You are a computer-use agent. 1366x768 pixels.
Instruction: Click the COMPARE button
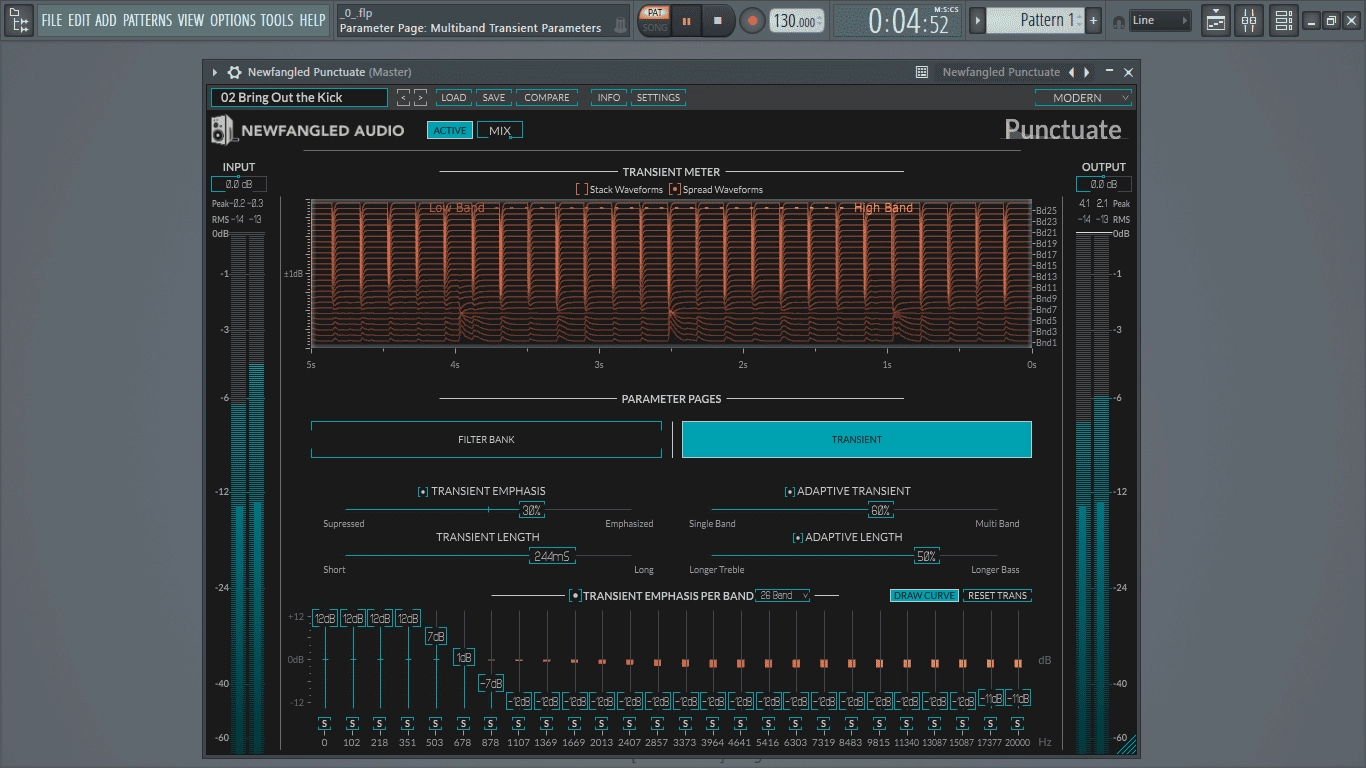point(547,97)
